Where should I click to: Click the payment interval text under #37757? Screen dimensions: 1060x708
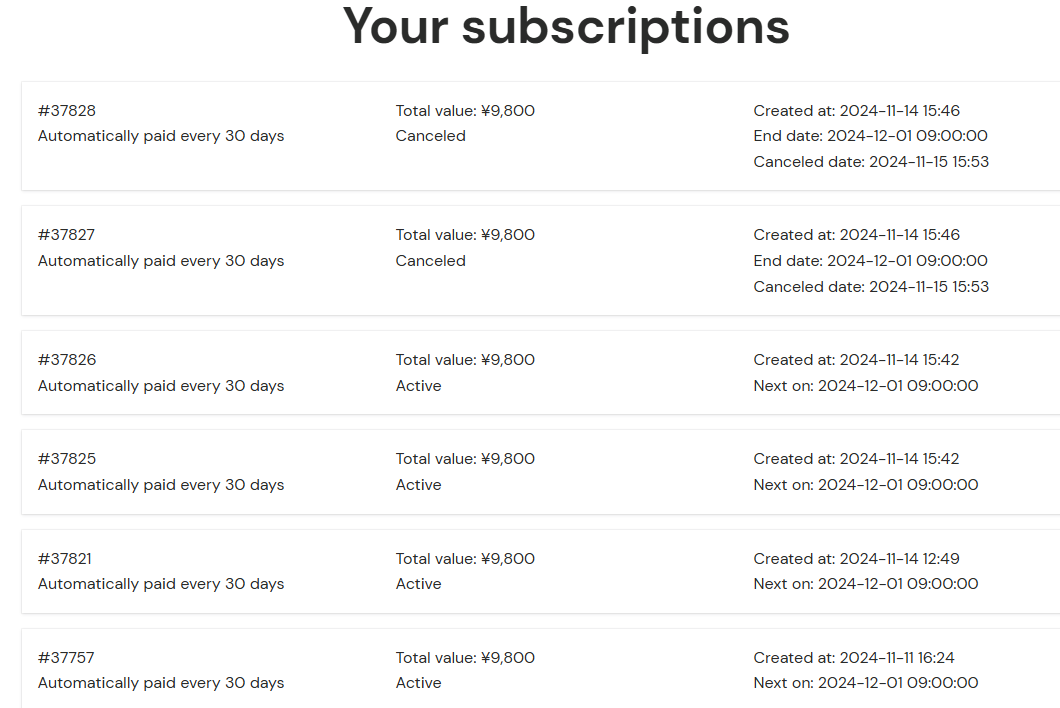tap(161, 683)
